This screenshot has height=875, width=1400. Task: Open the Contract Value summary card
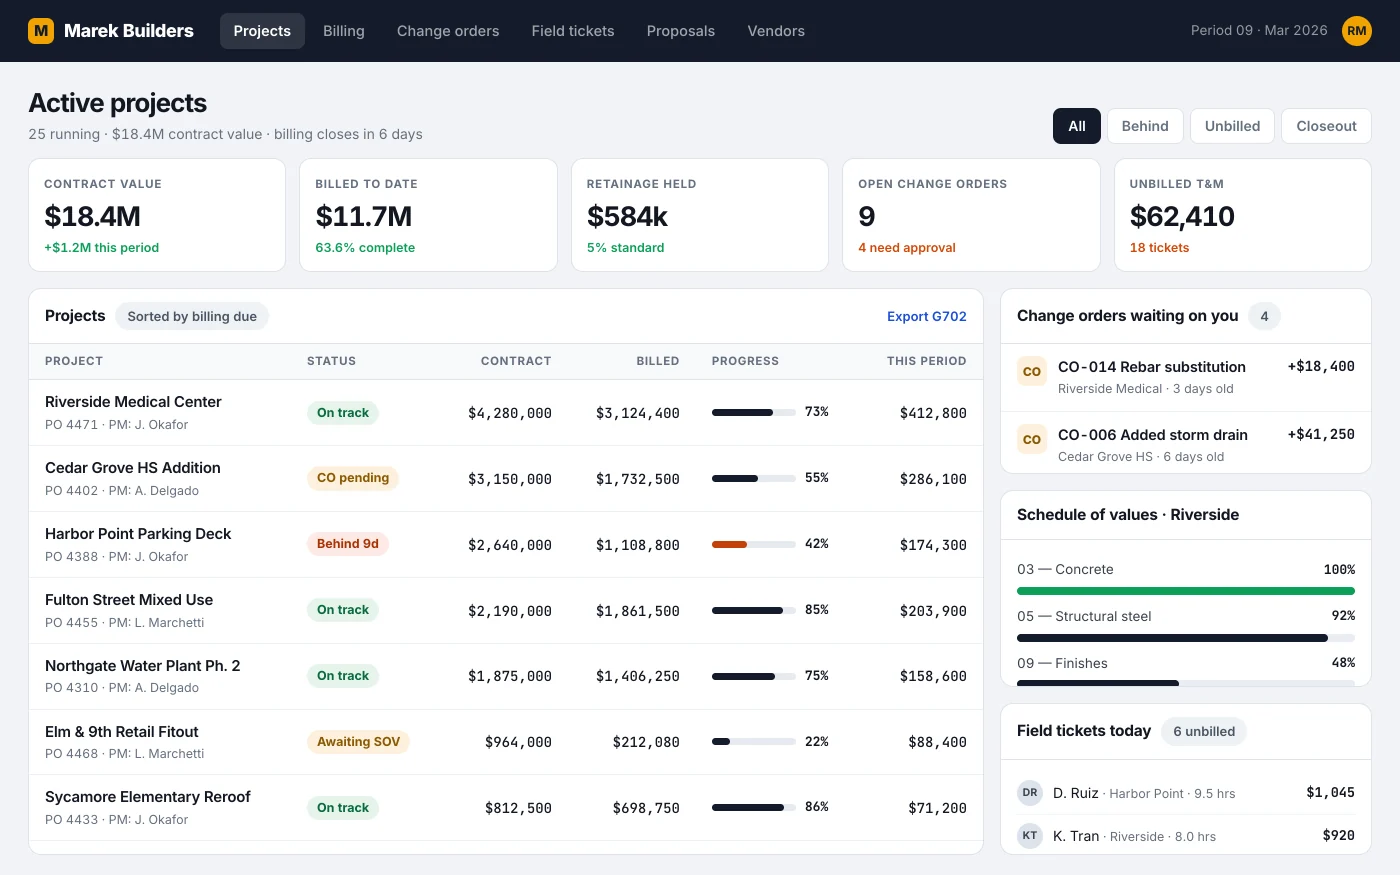click(157, 215)
